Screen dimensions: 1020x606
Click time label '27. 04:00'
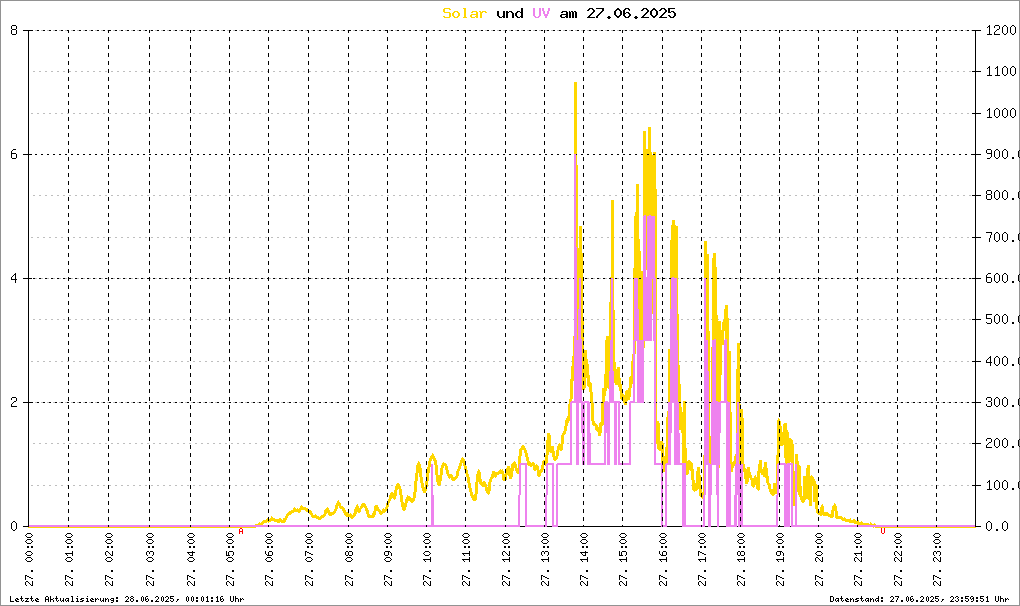pos(191,559)
